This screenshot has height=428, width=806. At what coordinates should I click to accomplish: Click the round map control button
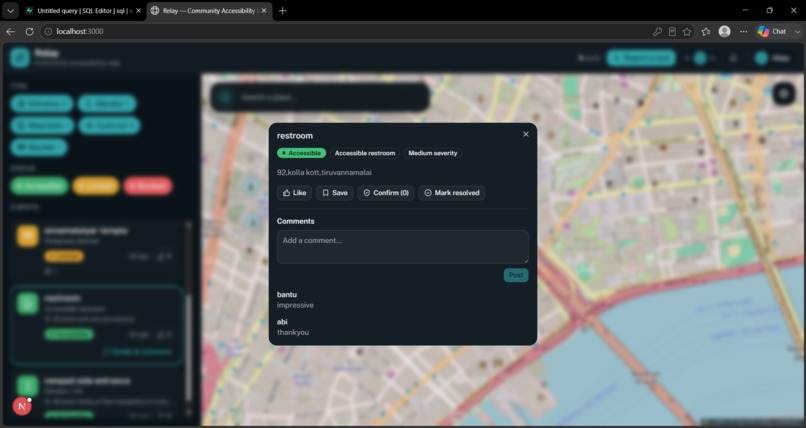click(x=784, y=94)
